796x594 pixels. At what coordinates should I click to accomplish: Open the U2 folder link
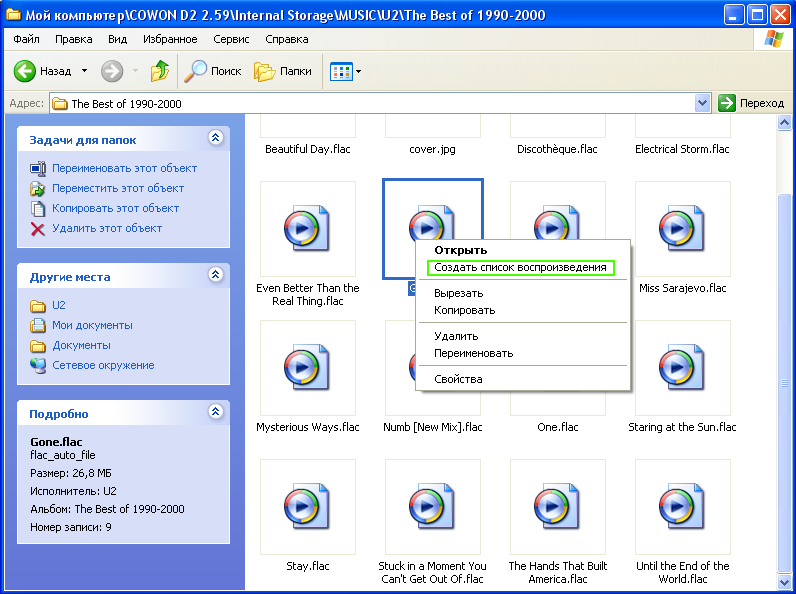pyautogui.click(x=58, y=305)
